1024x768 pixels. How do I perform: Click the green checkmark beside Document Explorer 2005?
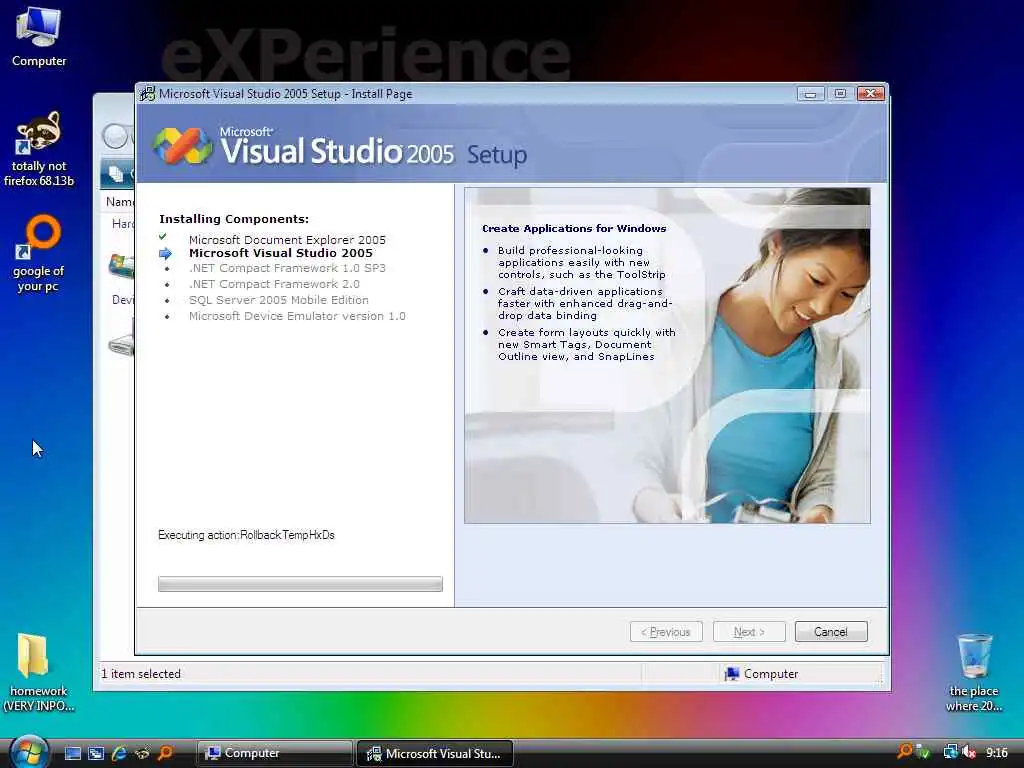[163, 236]
